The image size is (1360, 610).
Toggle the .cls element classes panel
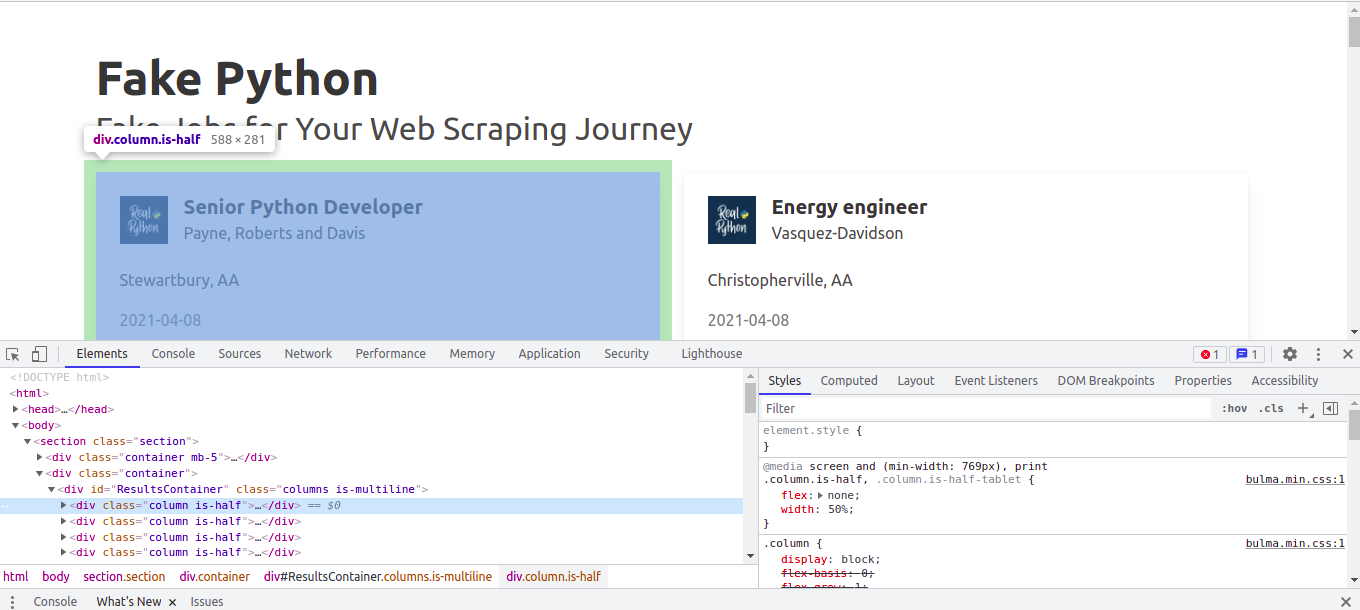(x=1271, y=408)
